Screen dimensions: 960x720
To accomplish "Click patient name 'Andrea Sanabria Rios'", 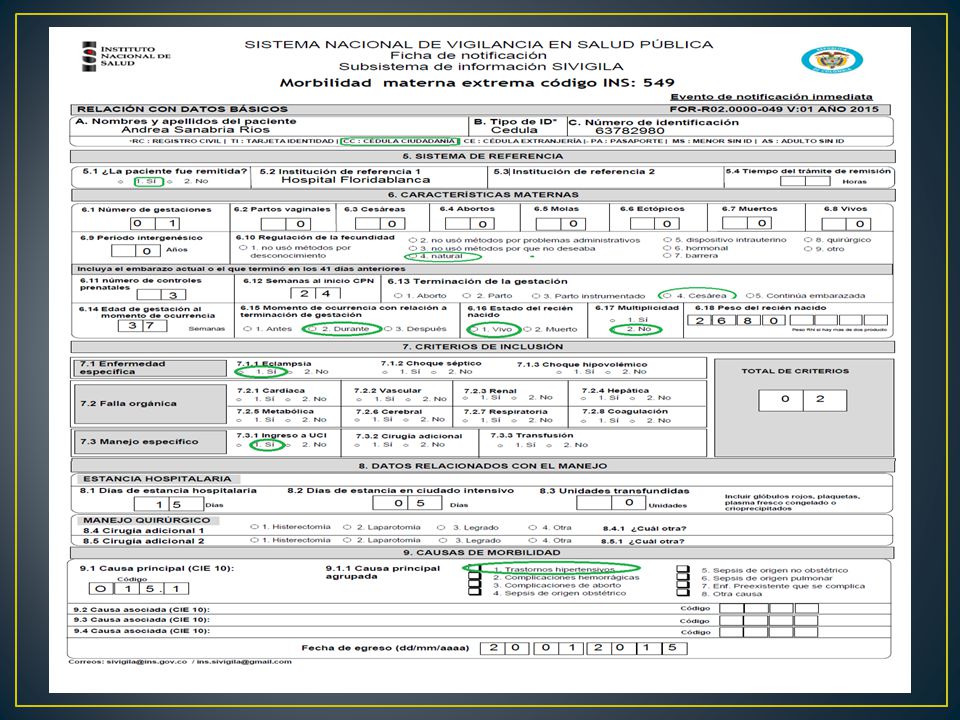I will 195,130.
